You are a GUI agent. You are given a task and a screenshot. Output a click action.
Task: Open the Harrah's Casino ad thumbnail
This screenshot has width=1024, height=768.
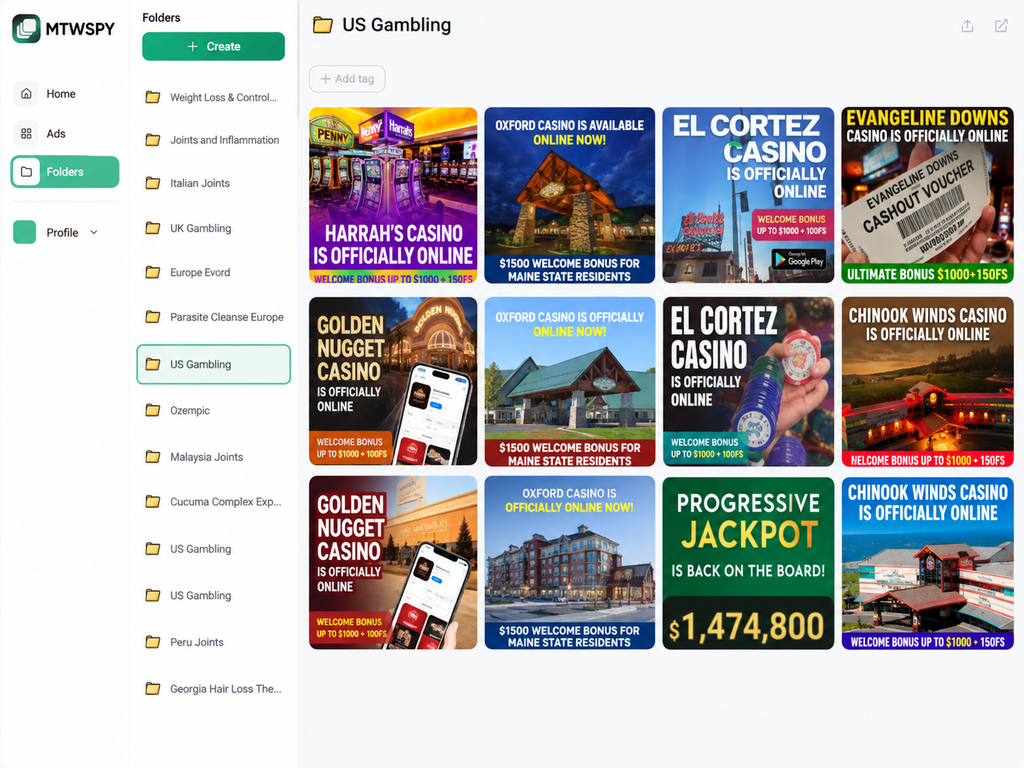point(393,195)
